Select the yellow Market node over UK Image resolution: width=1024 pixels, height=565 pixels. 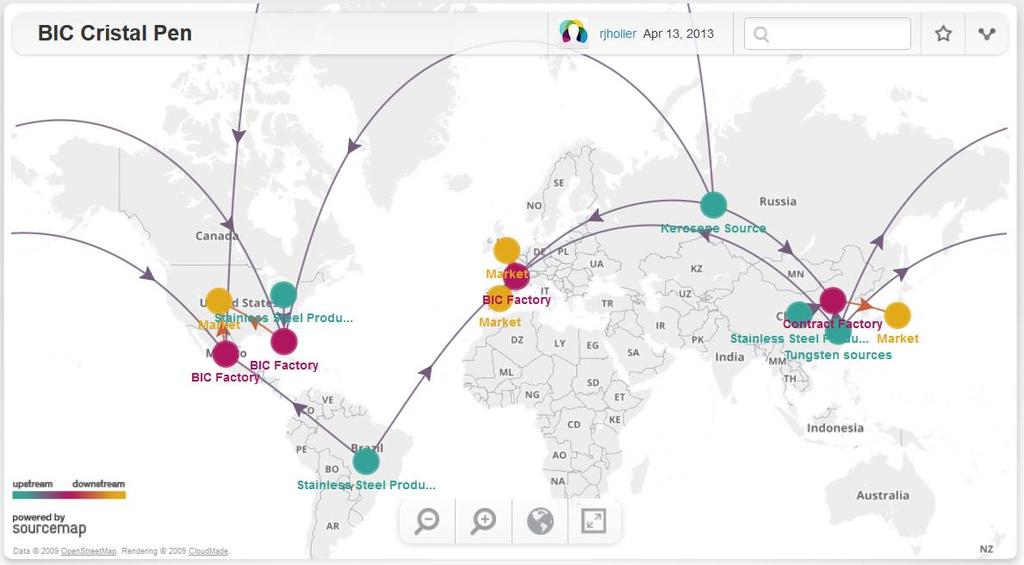(507, 250)
